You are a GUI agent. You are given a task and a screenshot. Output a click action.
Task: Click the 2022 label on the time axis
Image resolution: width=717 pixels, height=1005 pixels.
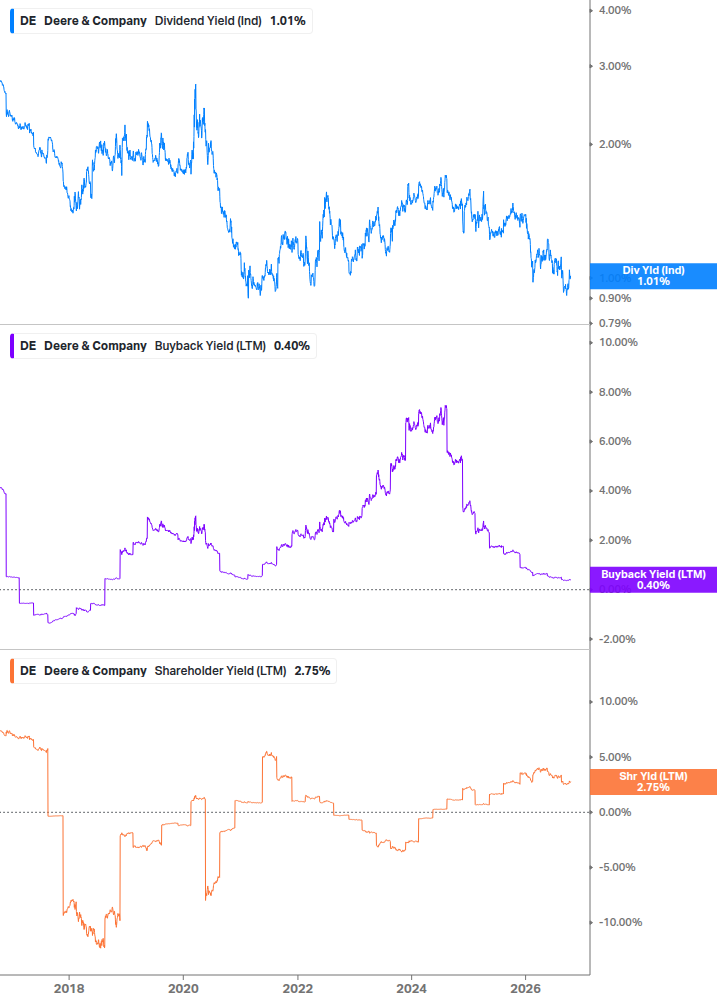click(x=298, y=989)
